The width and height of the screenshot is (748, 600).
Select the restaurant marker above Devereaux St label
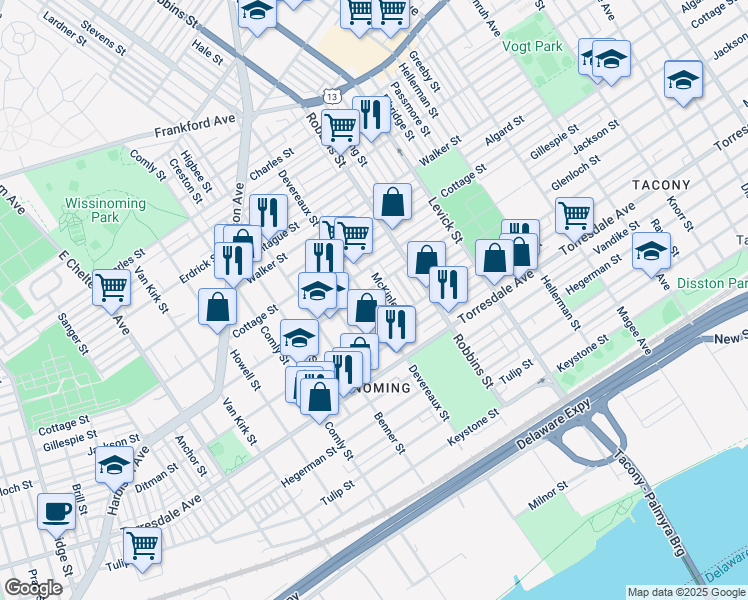point(396,326)
